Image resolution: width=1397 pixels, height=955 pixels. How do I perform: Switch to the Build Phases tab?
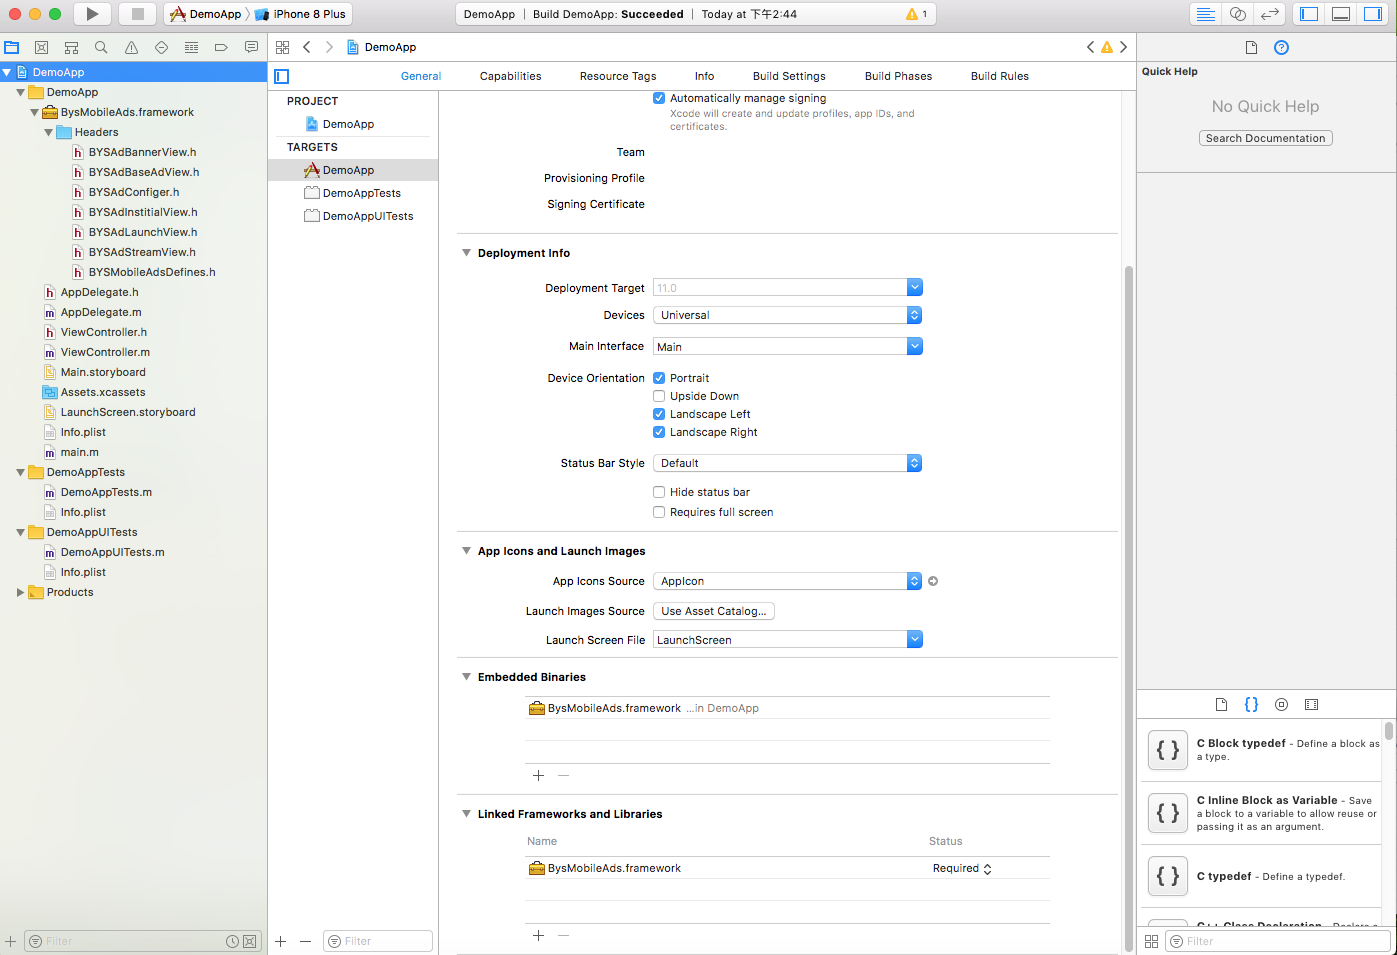click(898, 76)
